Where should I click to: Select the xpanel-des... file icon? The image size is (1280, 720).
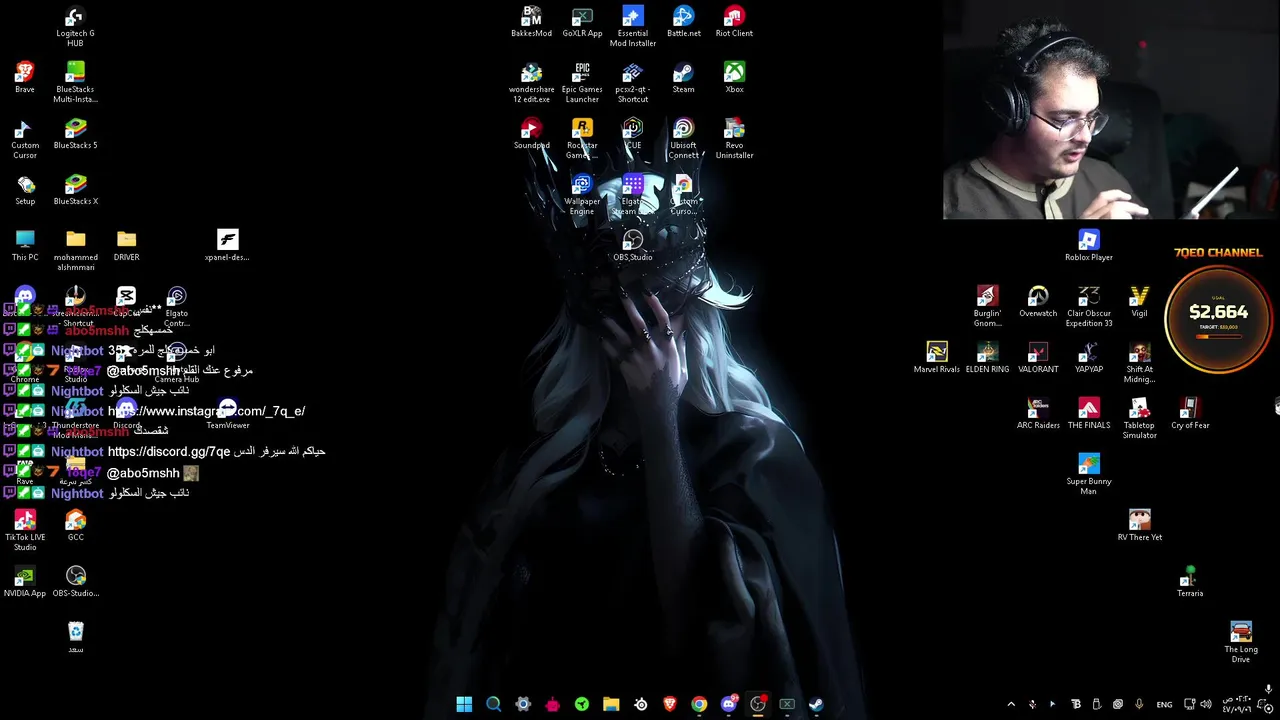[227, 246]
